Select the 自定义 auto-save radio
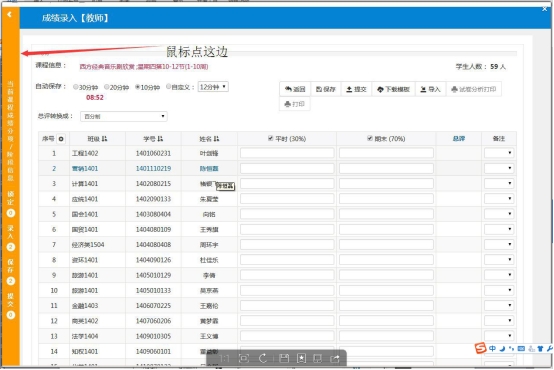Image resolution: width=554 pixels, height=370 pixels. point(169,87)
